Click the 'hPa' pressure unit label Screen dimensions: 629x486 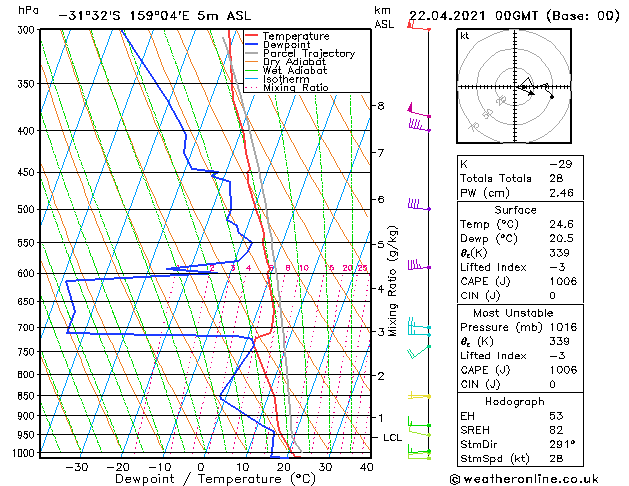(28, 10)
